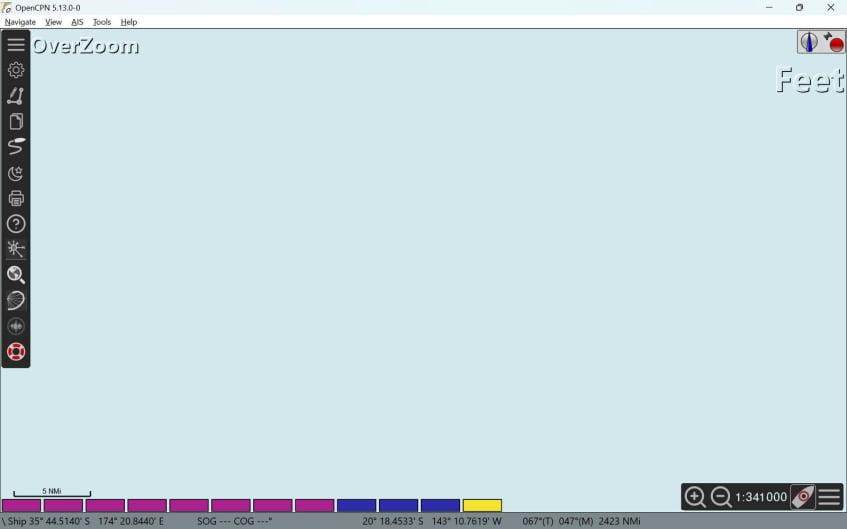Open the About OpenCPN help icon
Viewport: 847px width, 529px height.
pos(16,224)
